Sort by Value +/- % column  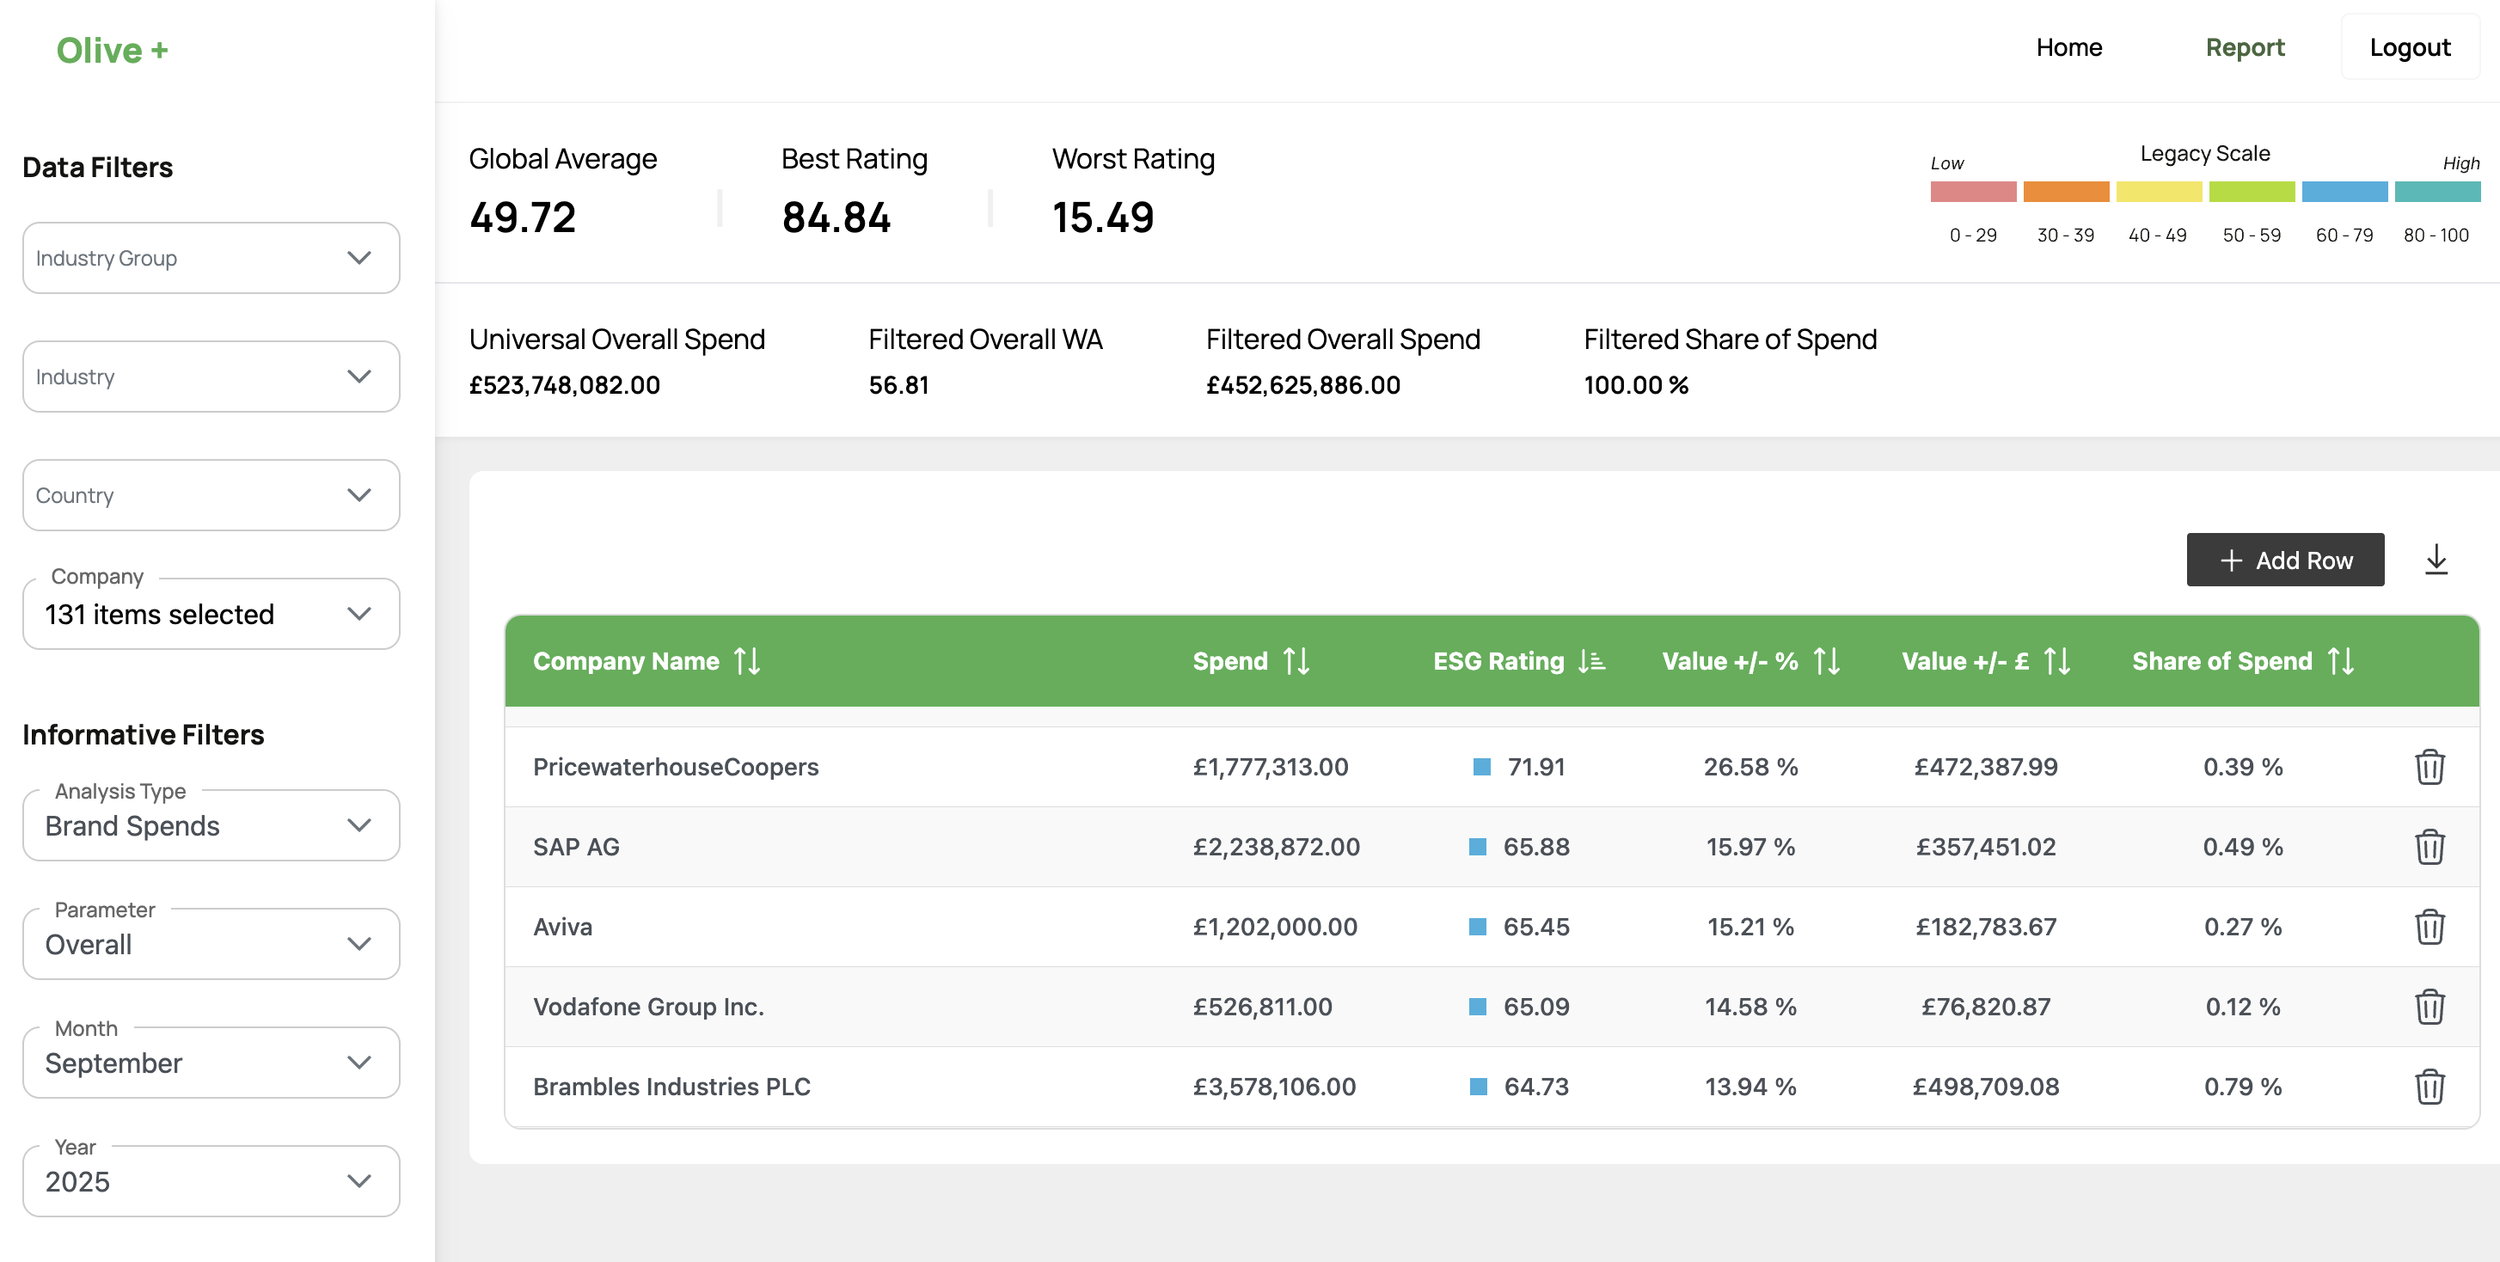click(1826, 661)
